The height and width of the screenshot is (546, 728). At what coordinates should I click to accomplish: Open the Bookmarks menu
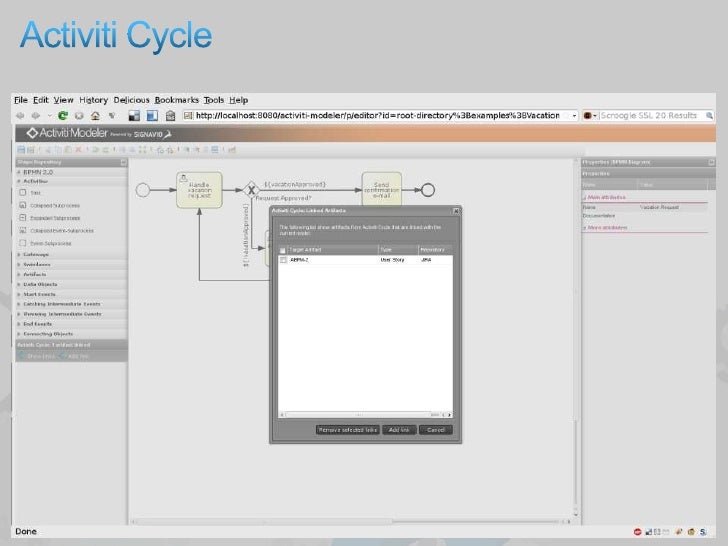click(x=176, y=100)
